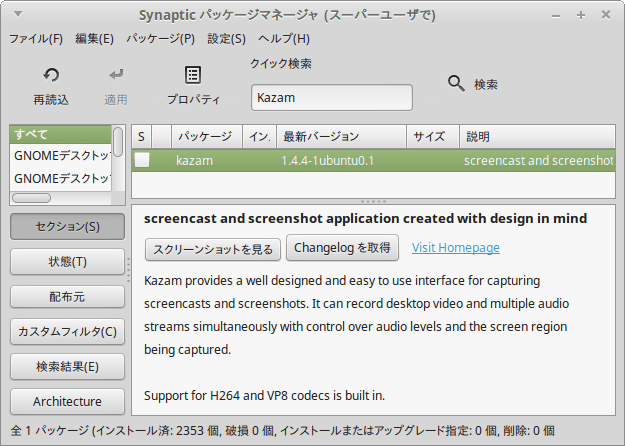This screenshot has height=446, width=625.
Task: Click the section list vertical scrollbar
Action: 118,142
